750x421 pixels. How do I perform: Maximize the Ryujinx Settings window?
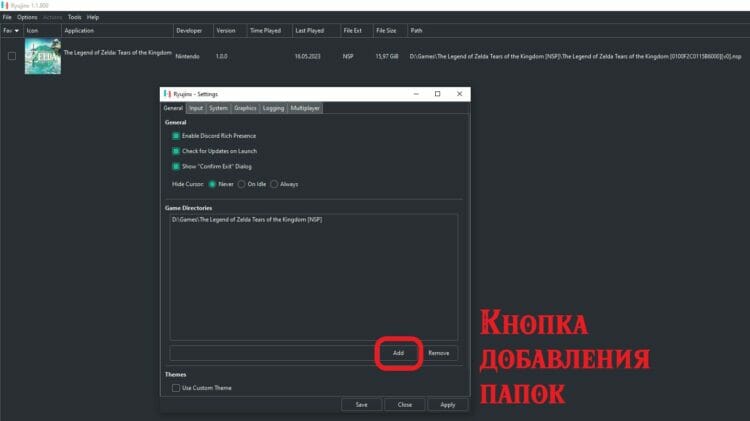coord(437,93)
